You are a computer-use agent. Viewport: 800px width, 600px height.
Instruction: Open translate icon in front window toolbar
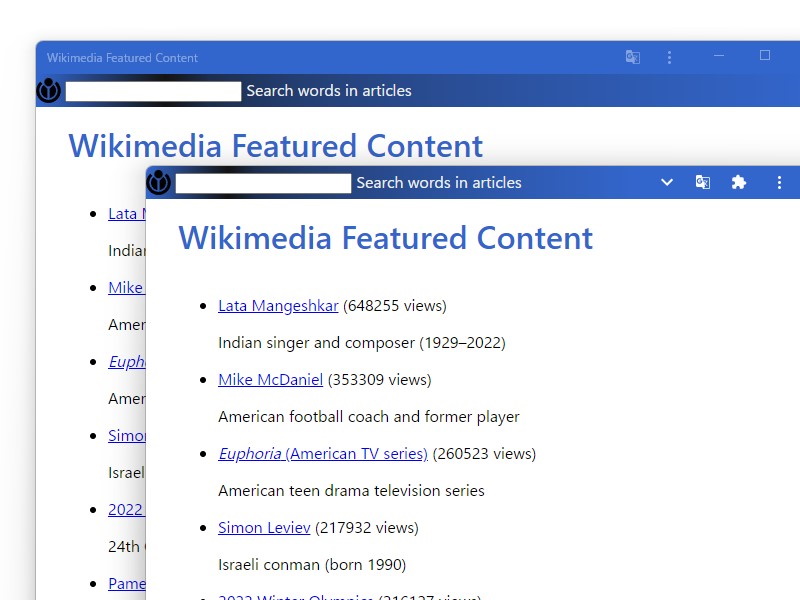click(x=703, y=182)
